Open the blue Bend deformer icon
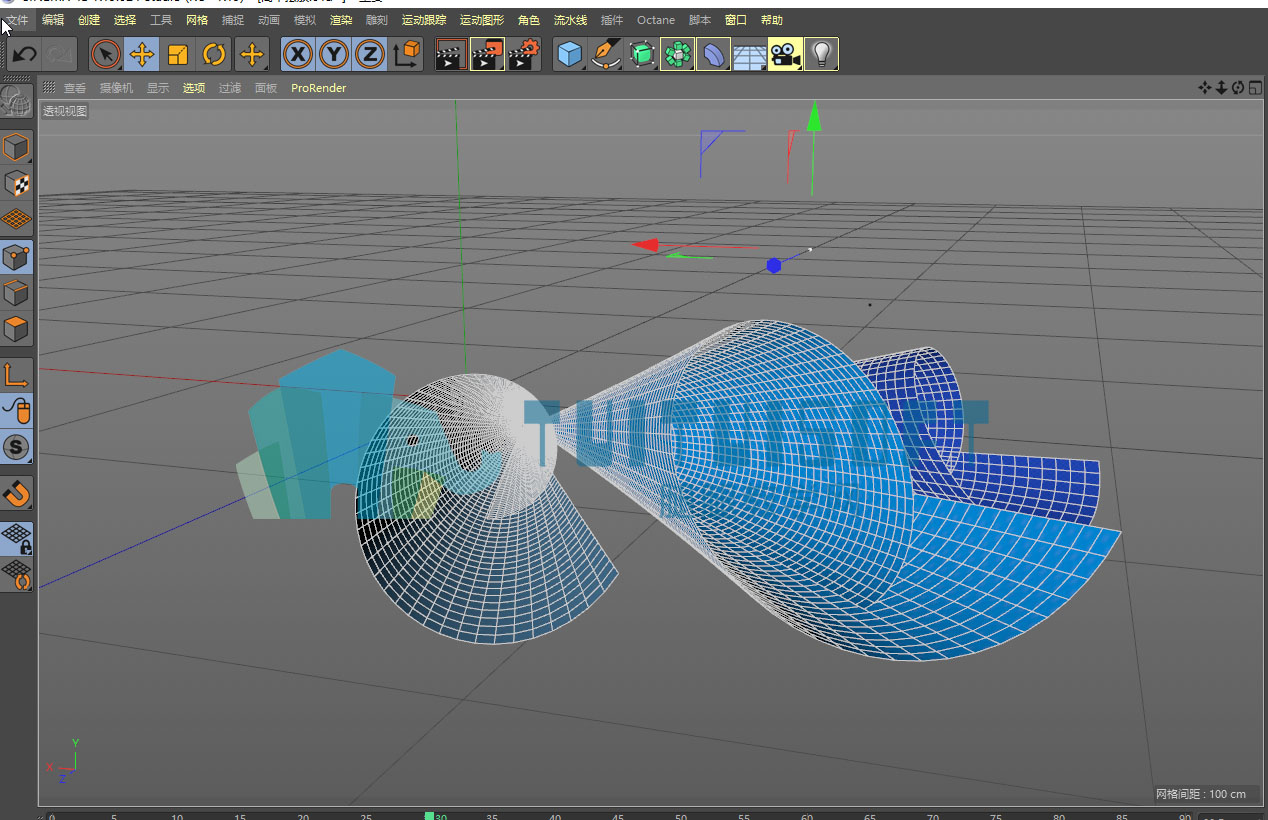1268x820 pixels. pos(713,54)
